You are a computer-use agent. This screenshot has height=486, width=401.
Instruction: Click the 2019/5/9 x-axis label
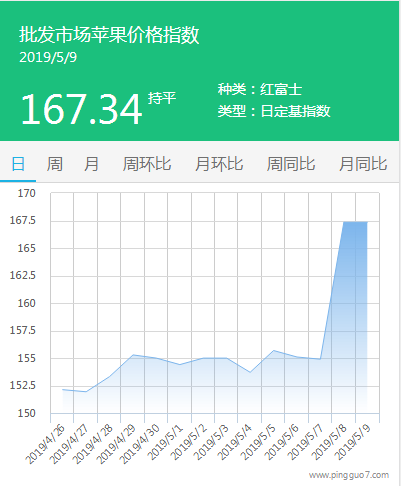352,442
